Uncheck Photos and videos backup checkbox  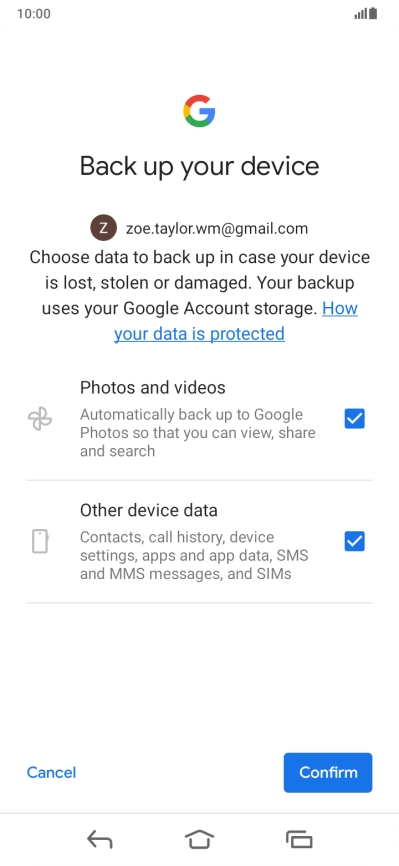pyautogui.click(x=355, y=419)
